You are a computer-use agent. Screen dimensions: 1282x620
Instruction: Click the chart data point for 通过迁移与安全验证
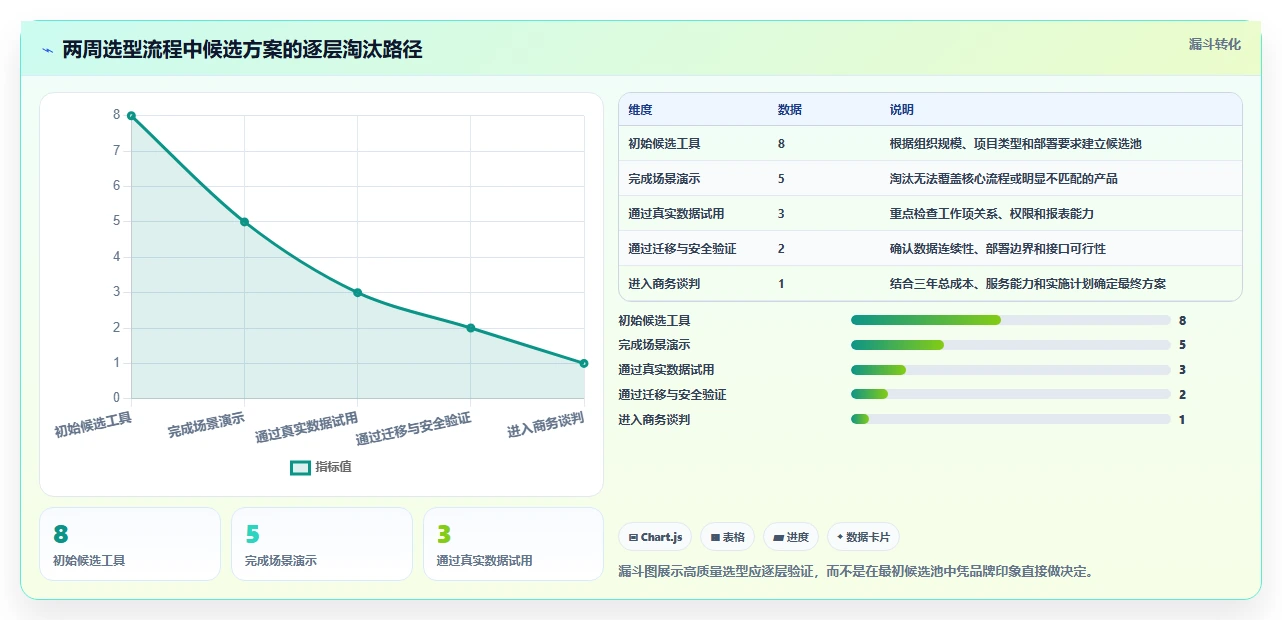471,328
